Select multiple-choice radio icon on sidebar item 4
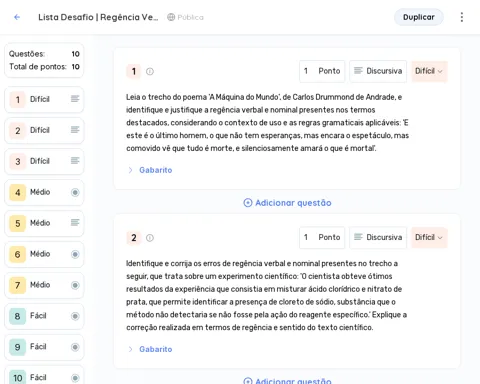 (75, 192)
